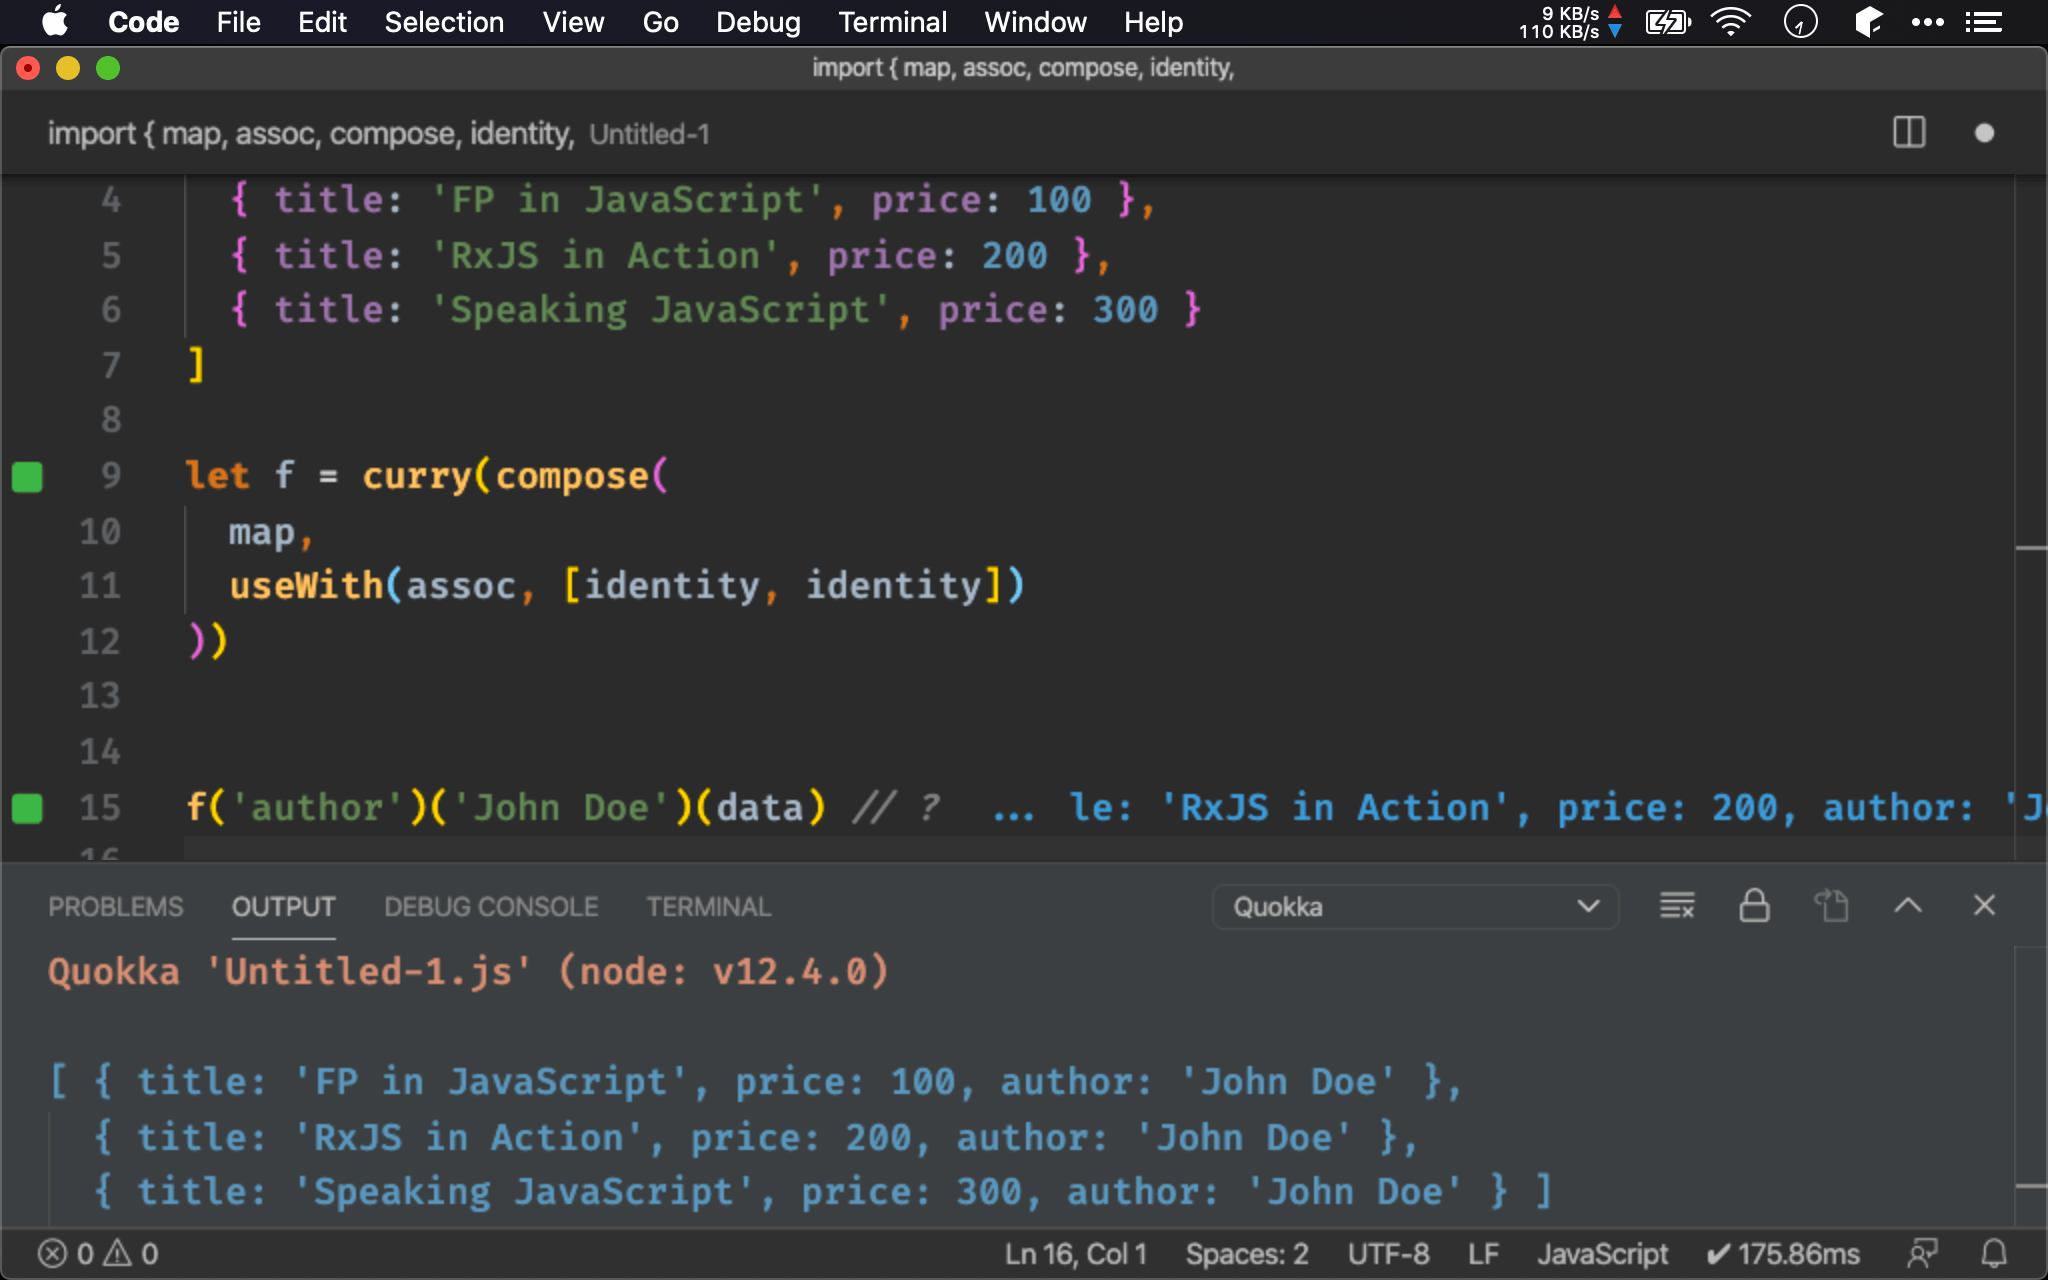
Task: Open the View menu
Action: 573,22
